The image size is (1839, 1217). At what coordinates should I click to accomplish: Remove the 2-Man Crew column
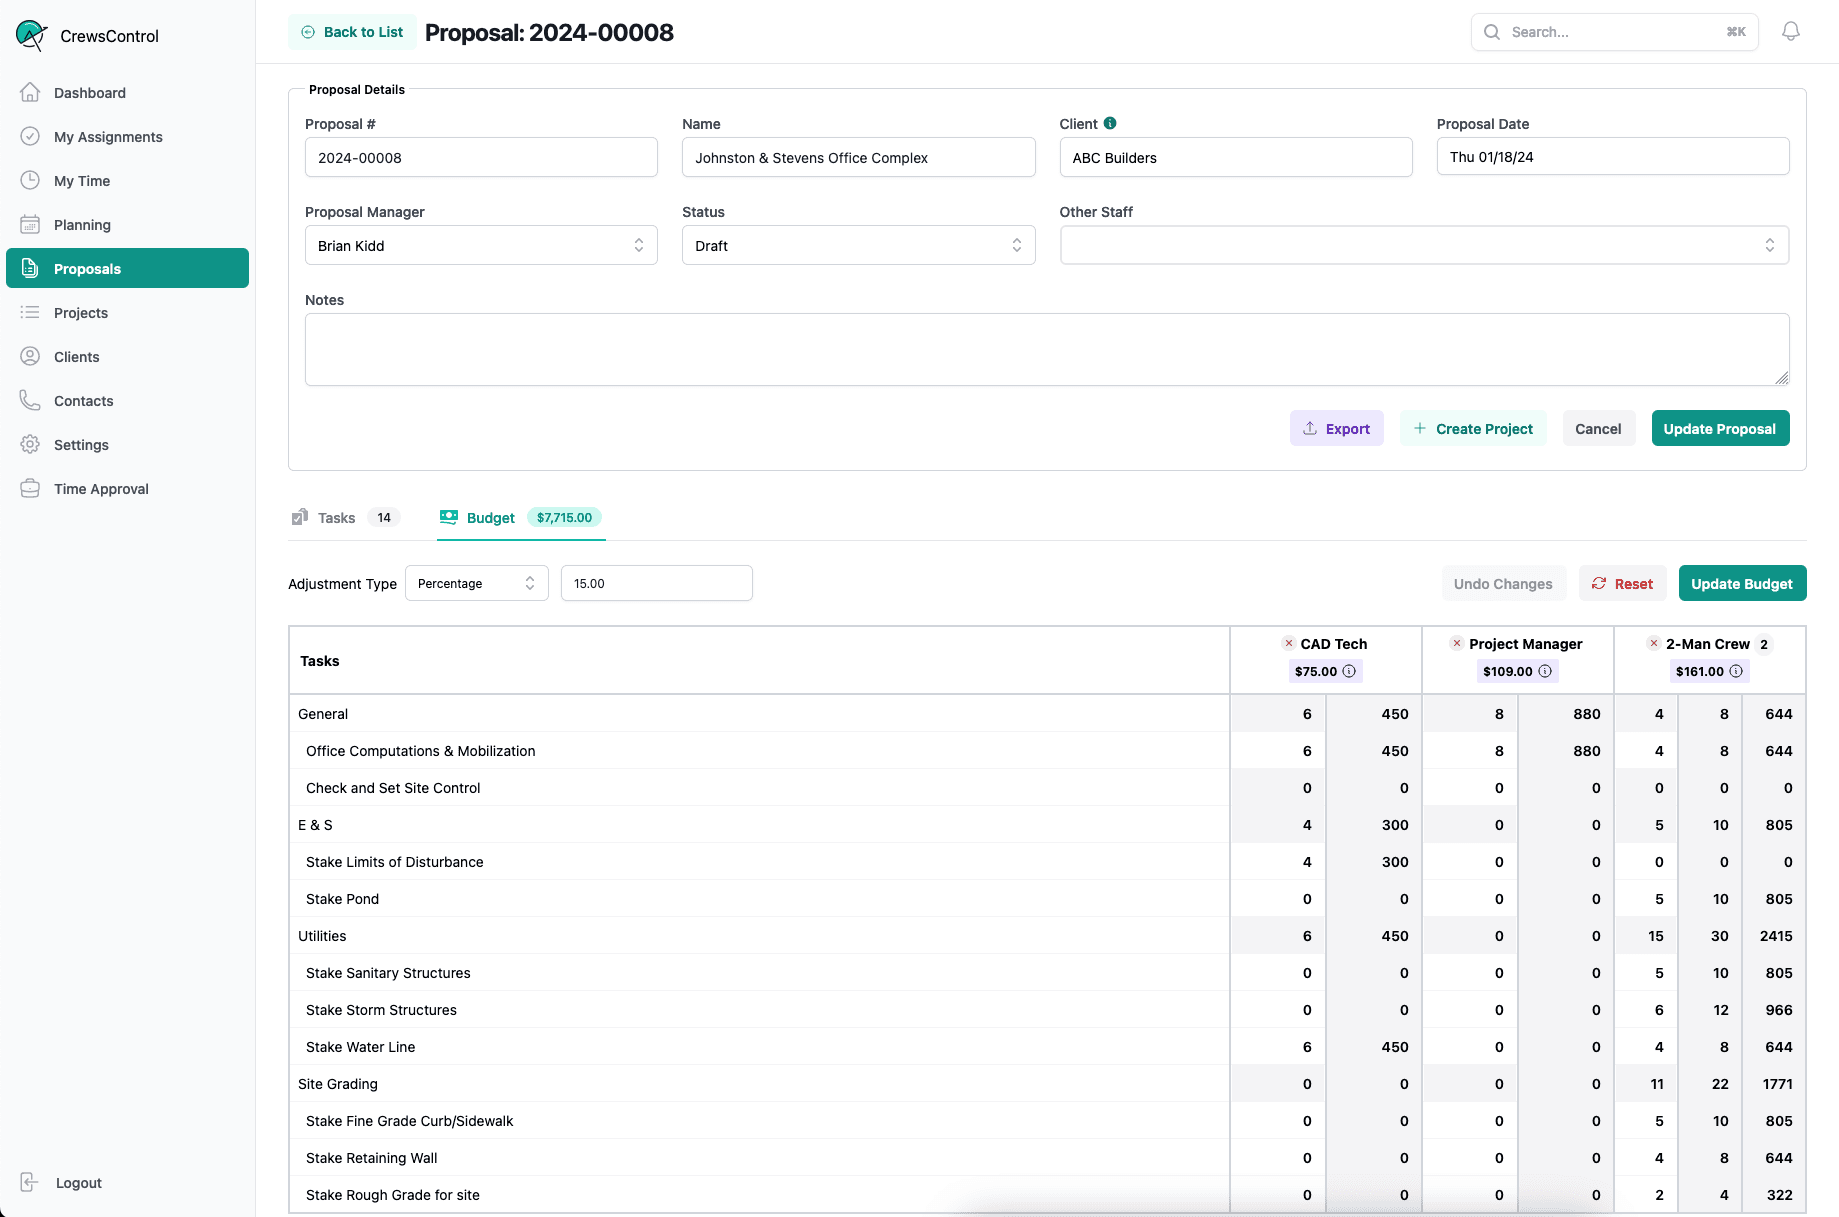point(1654,643)
